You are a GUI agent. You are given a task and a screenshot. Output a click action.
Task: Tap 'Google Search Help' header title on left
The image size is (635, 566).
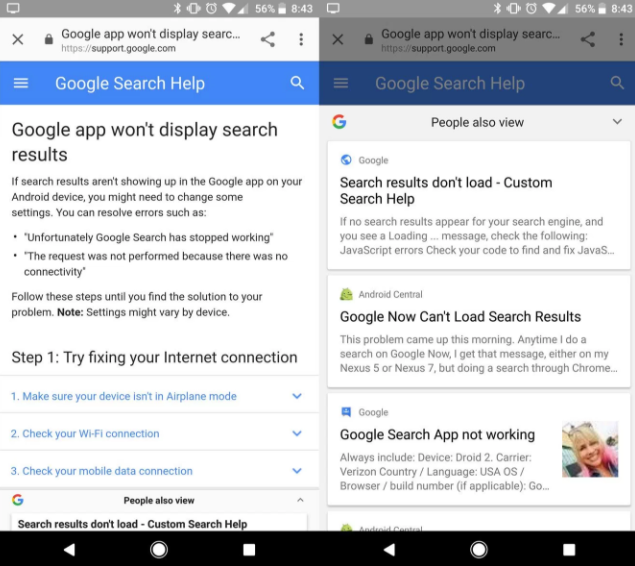(130, 83)
